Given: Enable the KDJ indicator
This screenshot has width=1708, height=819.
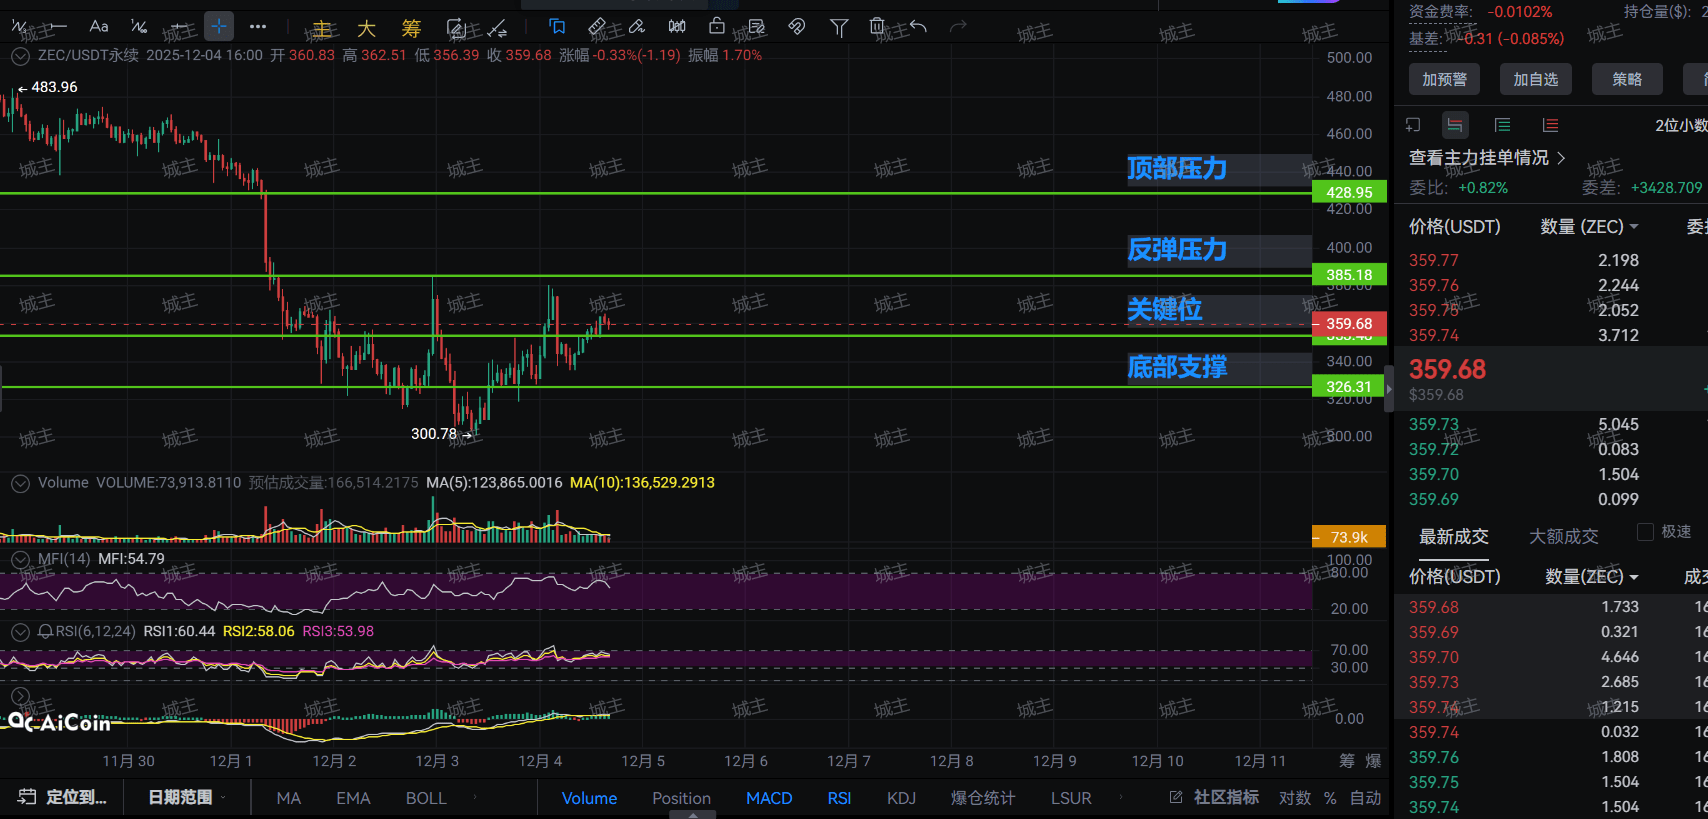Looking at the screenshot, I should [x=901, y=798].
